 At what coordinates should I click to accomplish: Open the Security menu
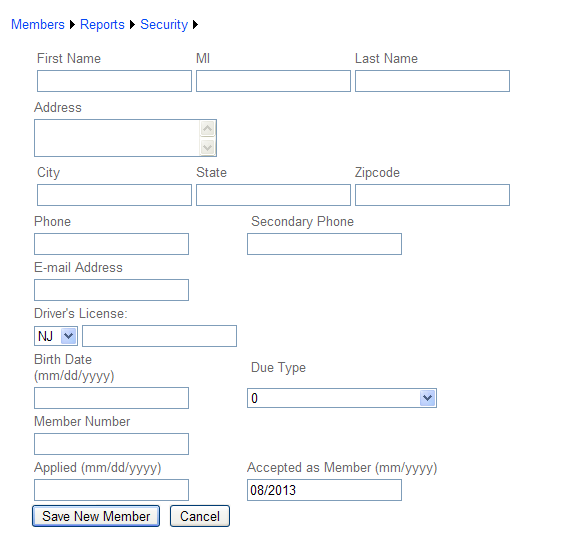point(164,25)
